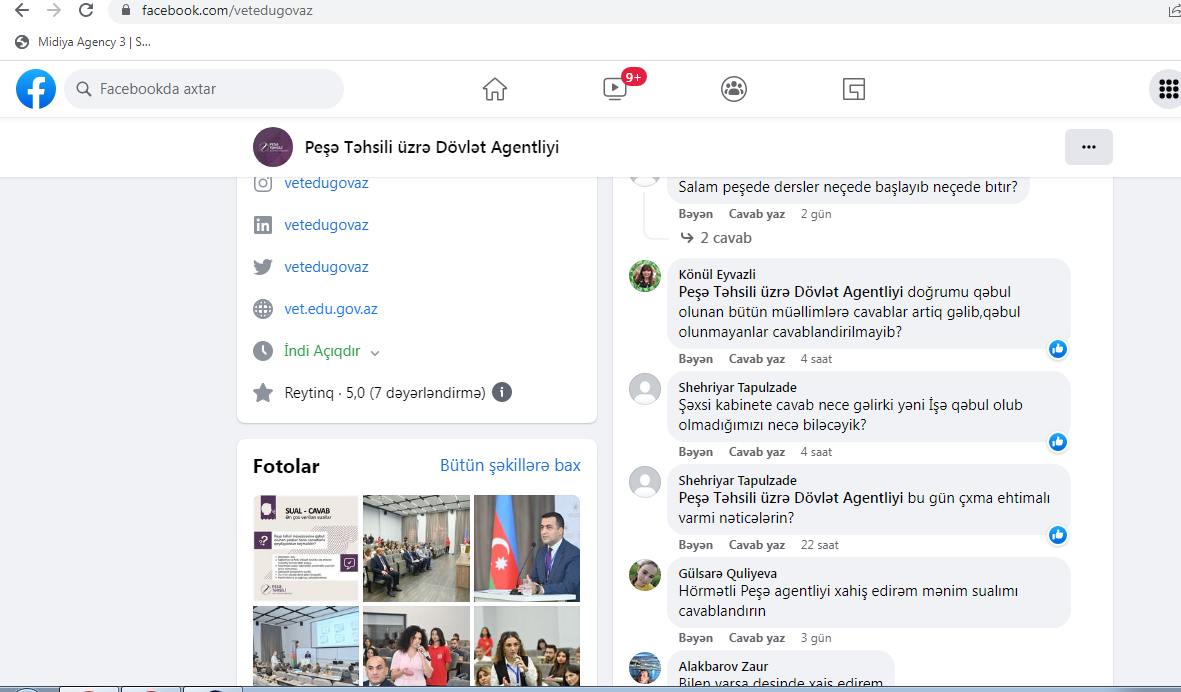Open the LinkedIn vetedugovaz link

click(x=326, y=225)
